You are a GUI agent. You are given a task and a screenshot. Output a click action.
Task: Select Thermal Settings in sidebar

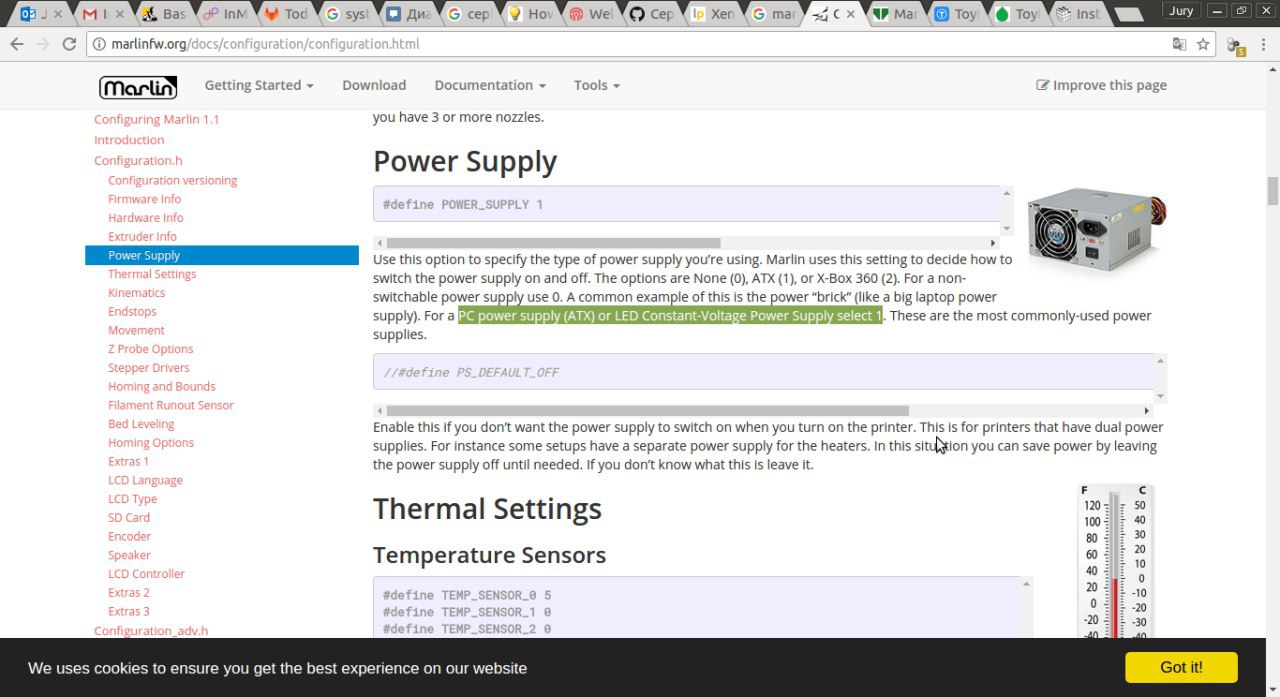point(152,274)
